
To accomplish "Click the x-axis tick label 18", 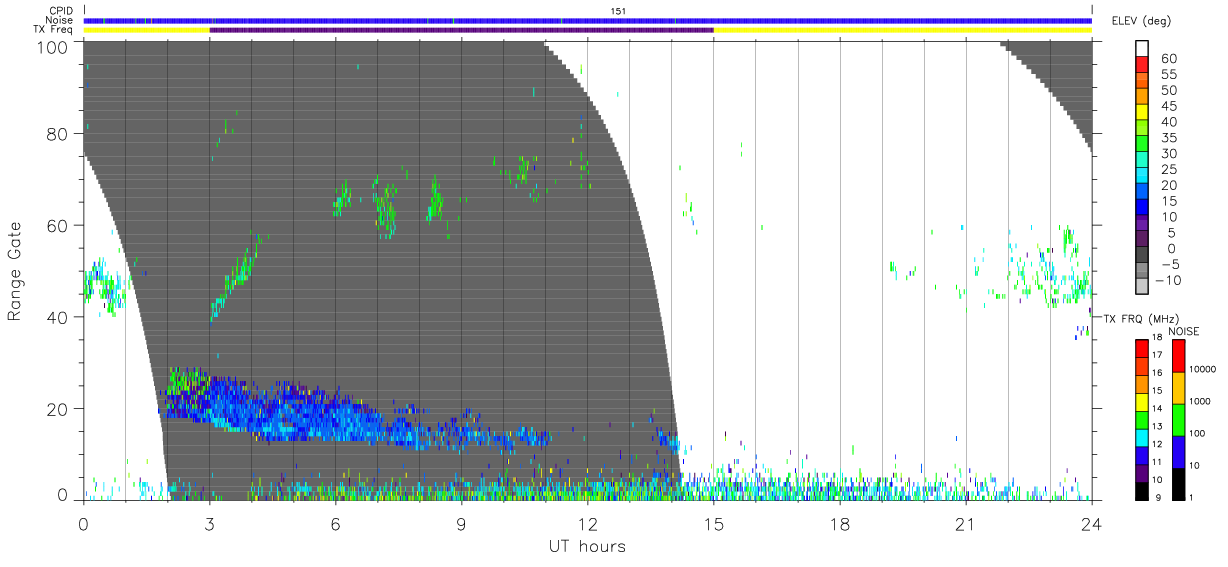I will point(839,523).
